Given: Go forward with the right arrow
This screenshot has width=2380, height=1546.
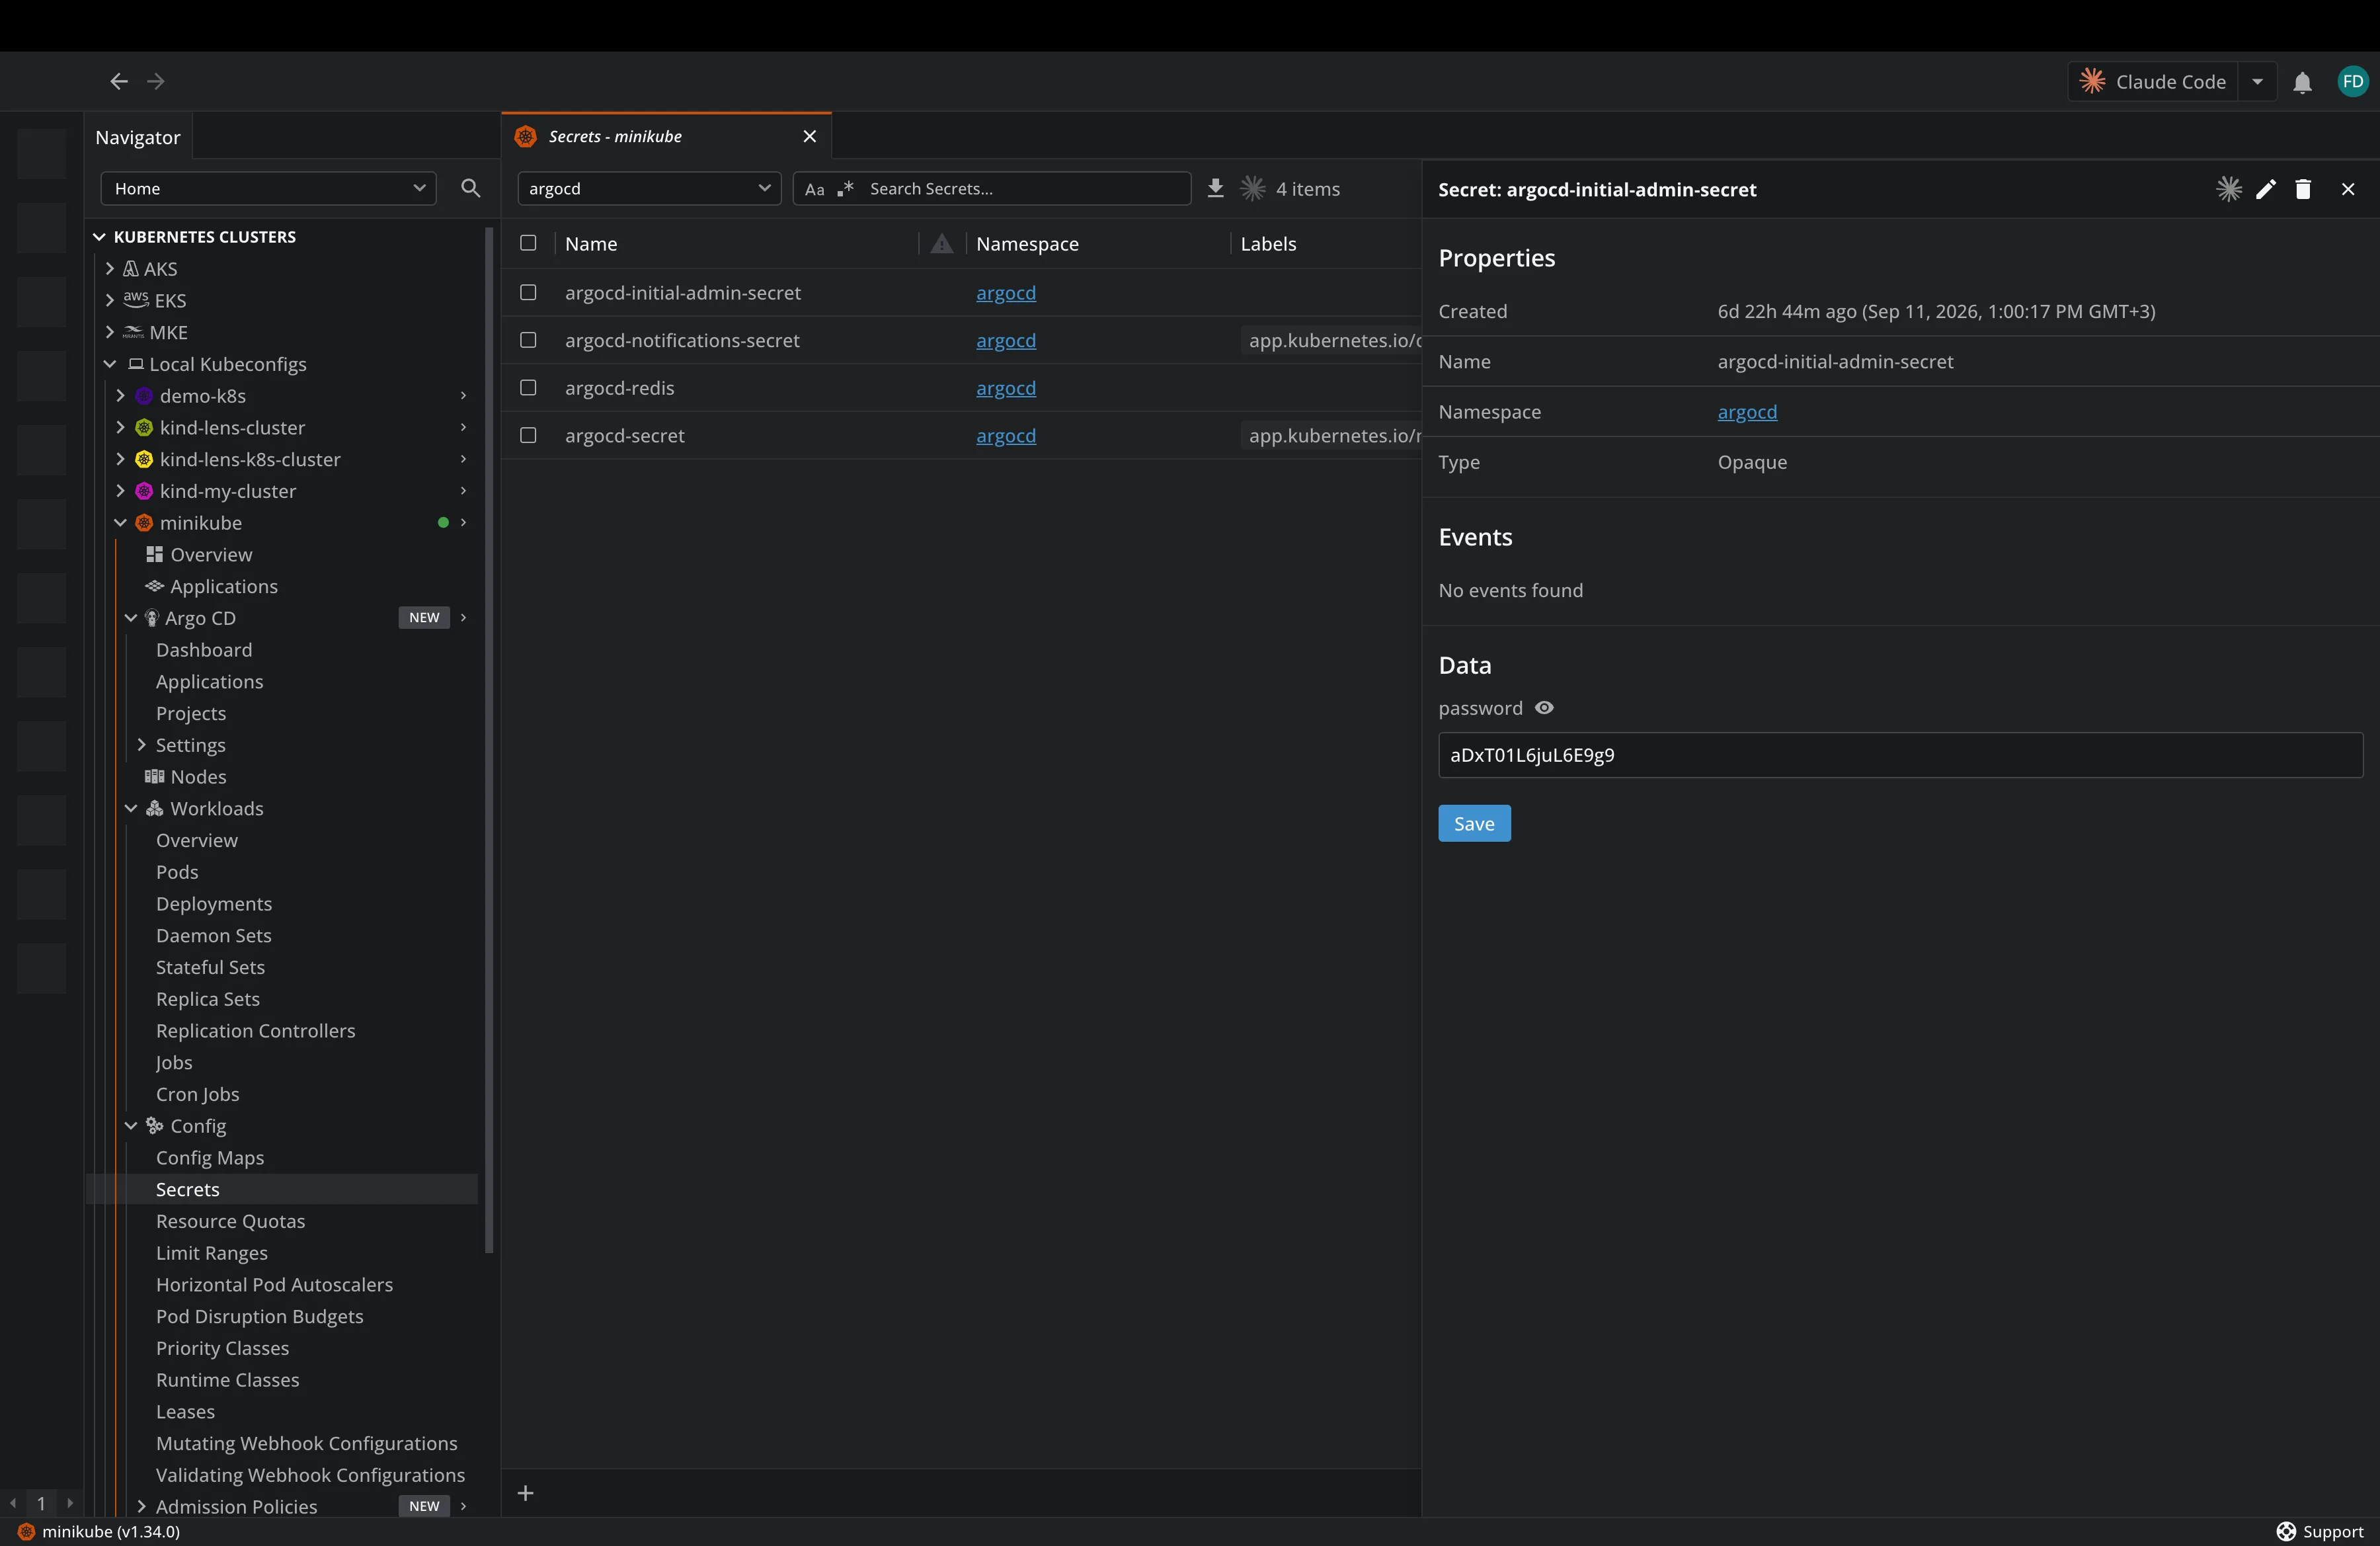Looking at the screenshot, I should [156, 81].
